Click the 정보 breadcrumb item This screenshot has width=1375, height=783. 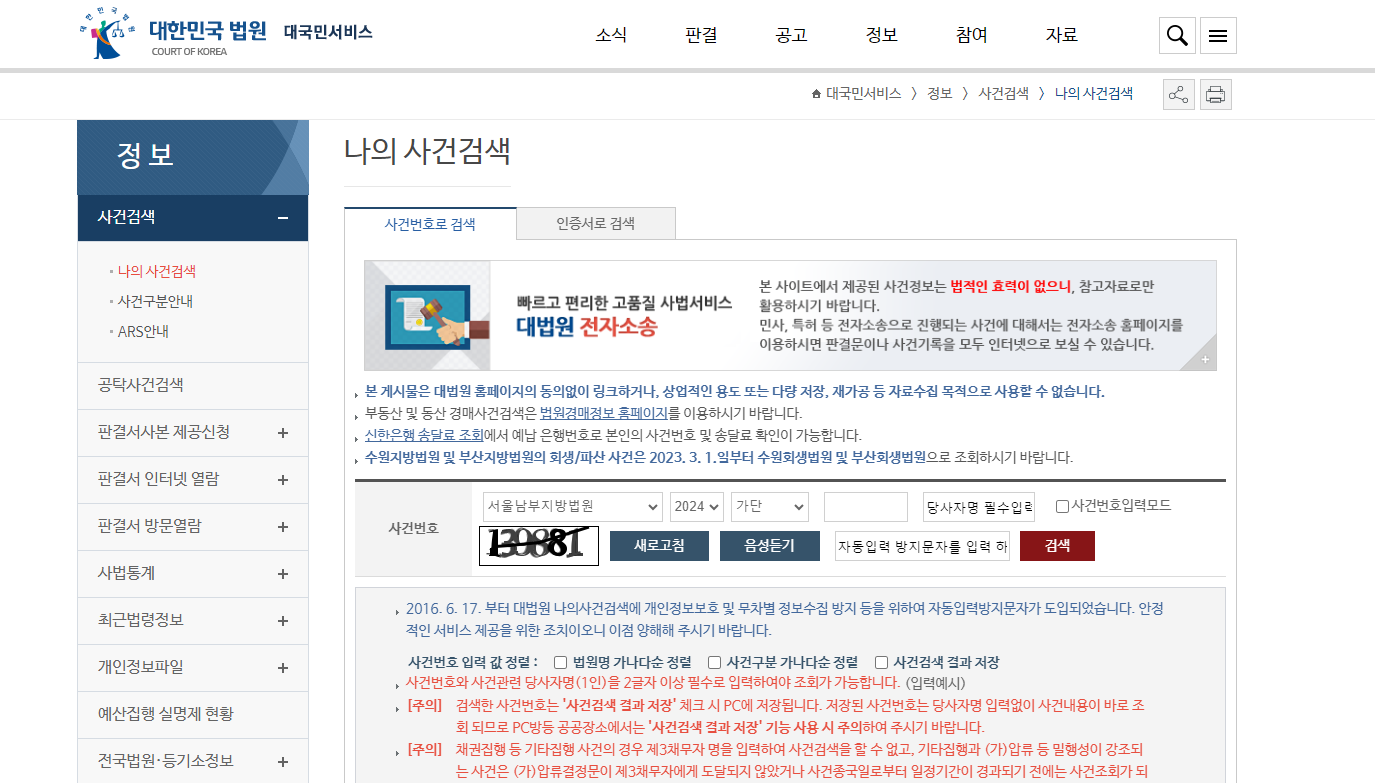tap(940, 94)
